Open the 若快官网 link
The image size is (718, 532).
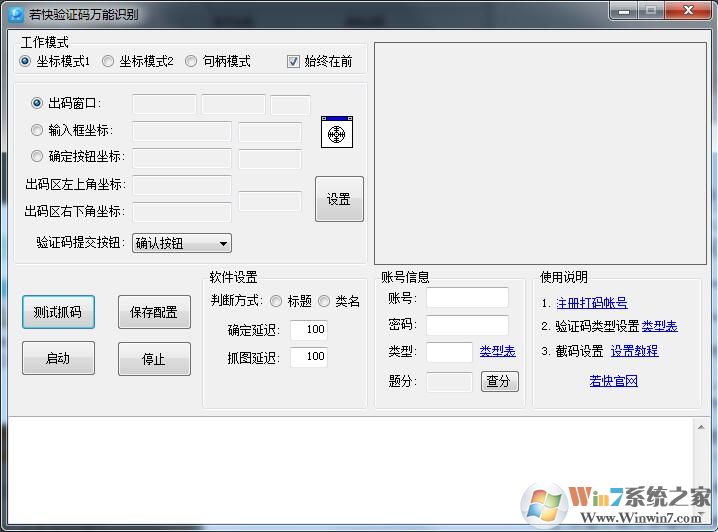point(613,381)
